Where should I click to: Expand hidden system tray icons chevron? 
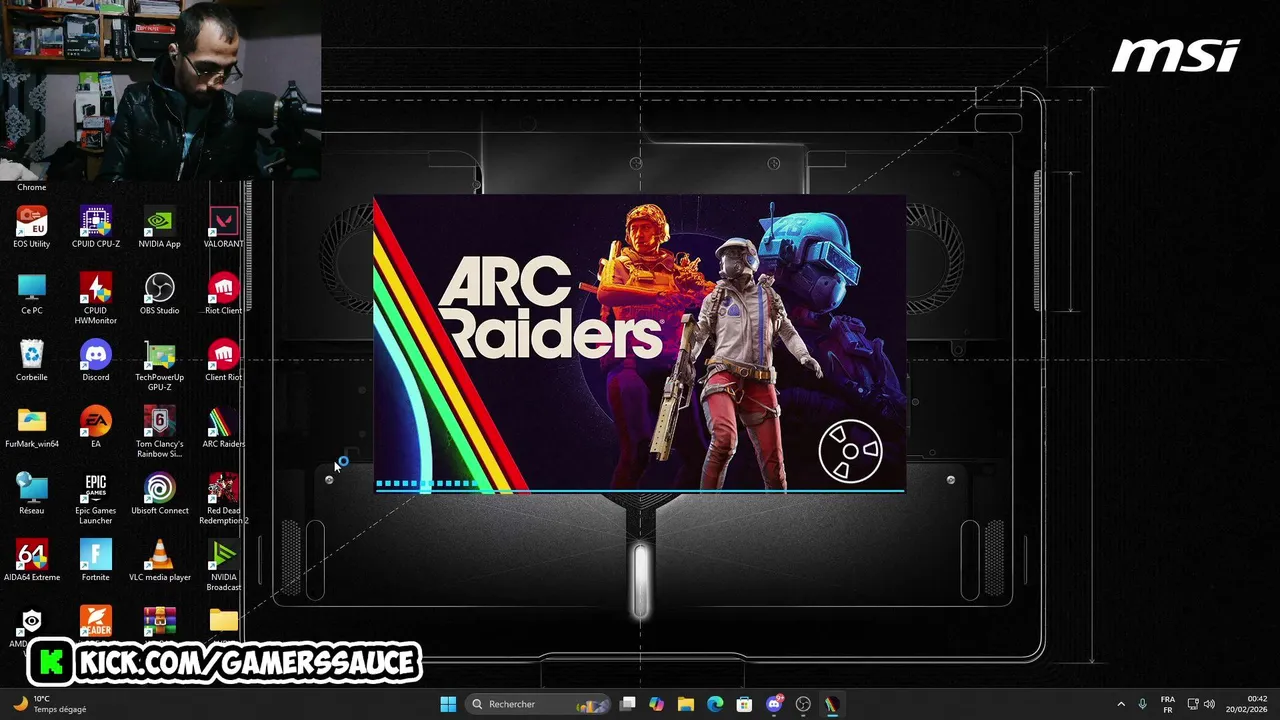(x=1120, y=704)
